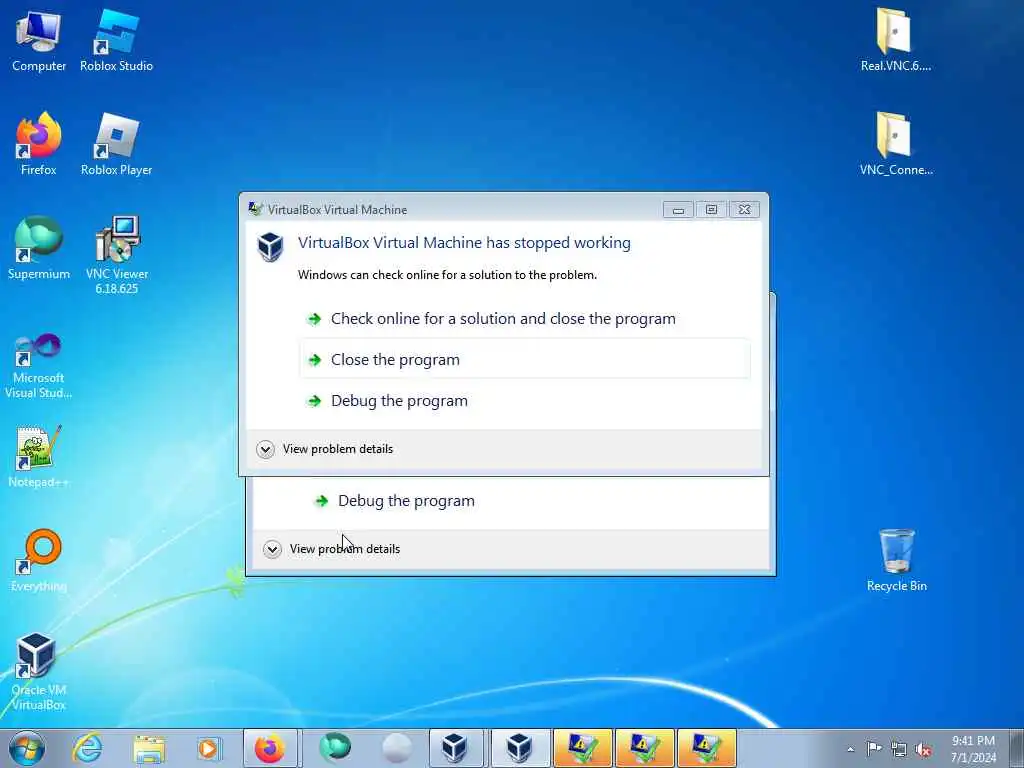The height and width of the screenshot is (768, 1024).
Task: Select the Recycle Bin icon
Action: click(x=896, y=560)
